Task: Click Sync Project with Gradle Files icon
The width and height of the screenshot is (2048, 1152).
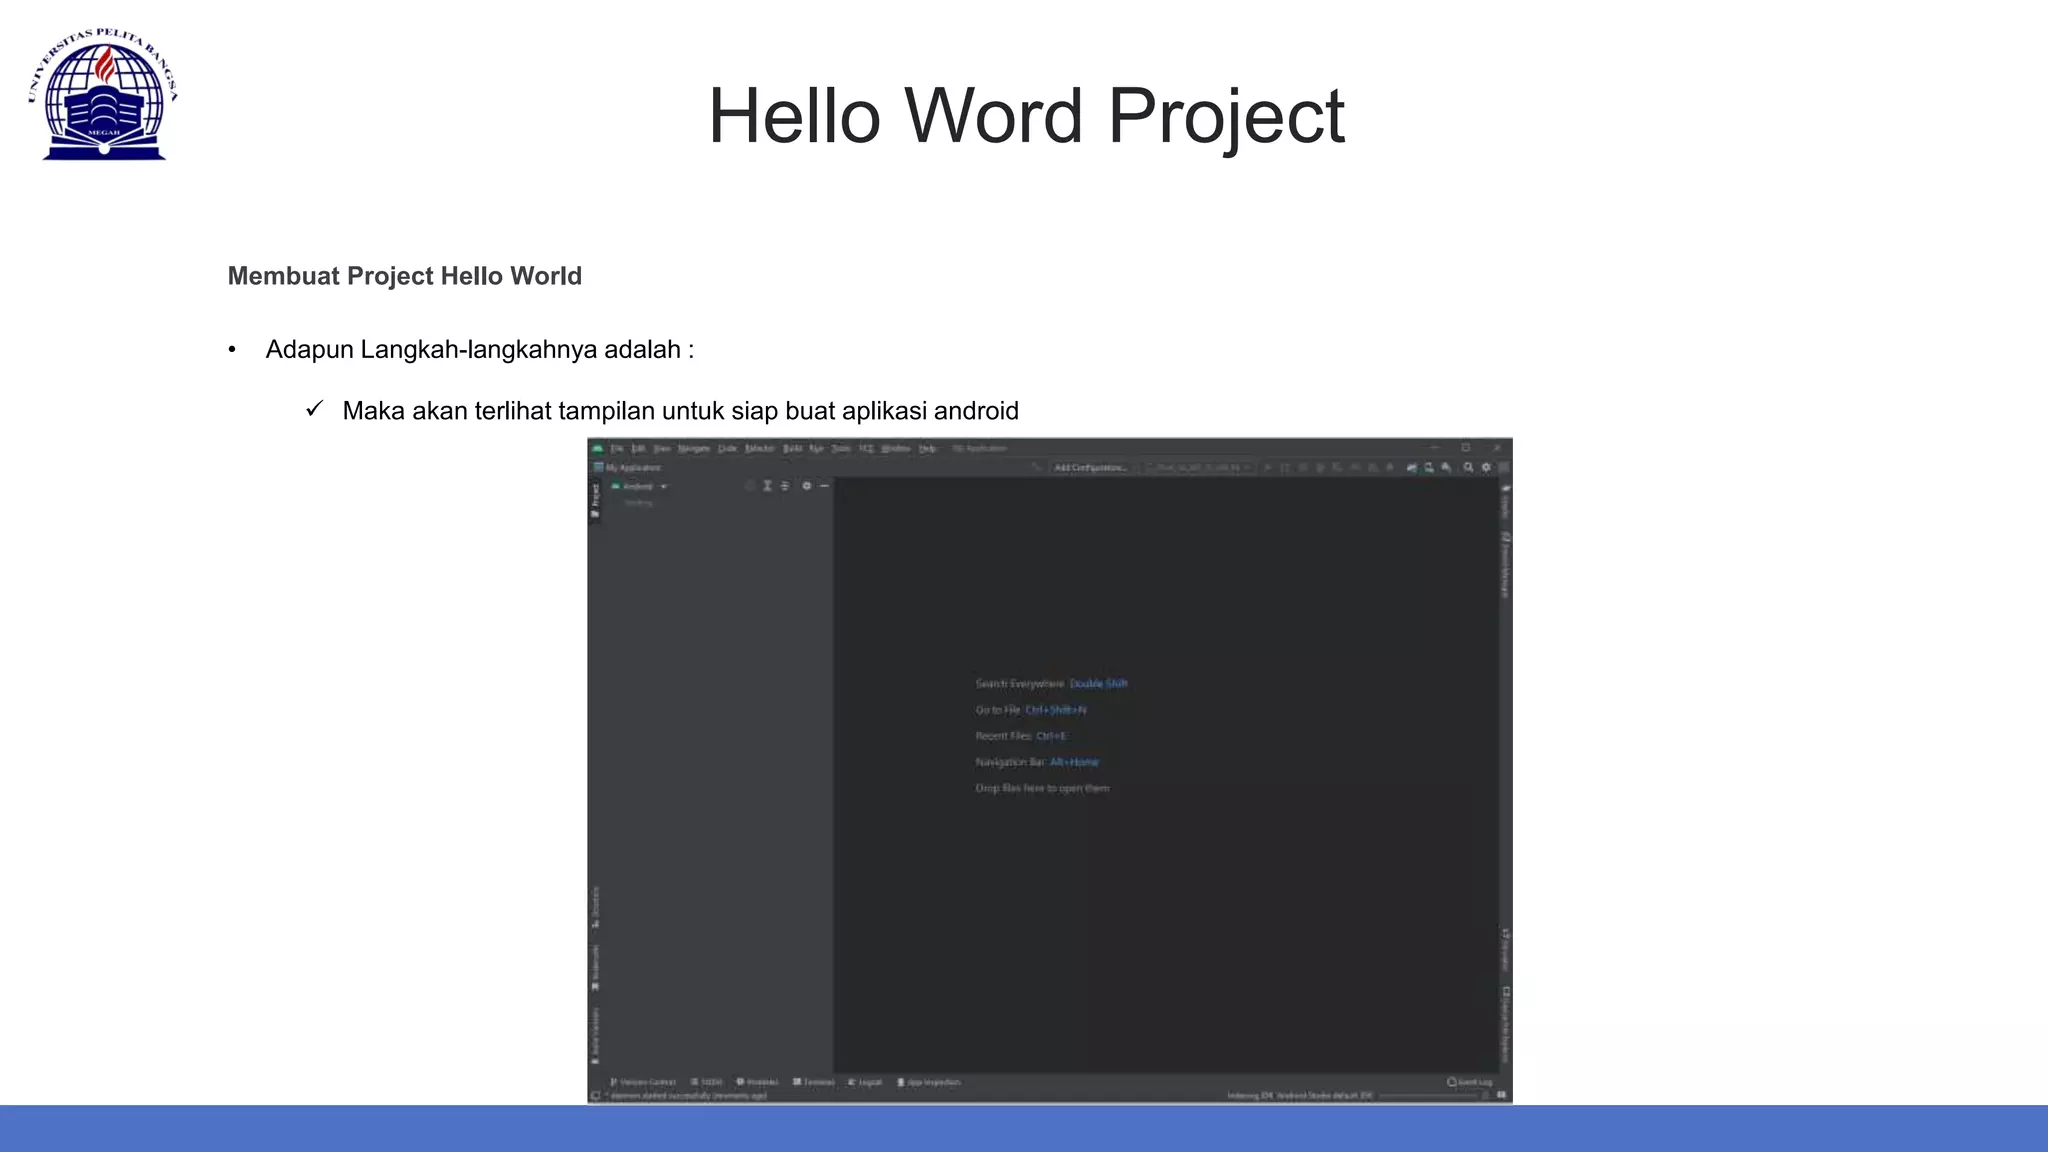Action: click(x=1411, y=467)
